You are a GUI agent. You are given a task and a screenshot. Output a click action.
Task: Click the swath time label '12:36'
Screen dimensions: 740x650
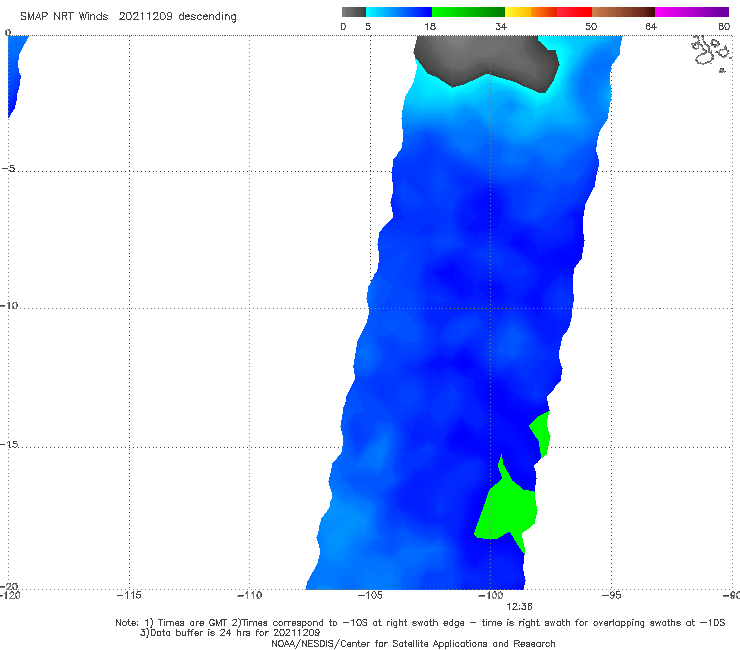[519, 607]
